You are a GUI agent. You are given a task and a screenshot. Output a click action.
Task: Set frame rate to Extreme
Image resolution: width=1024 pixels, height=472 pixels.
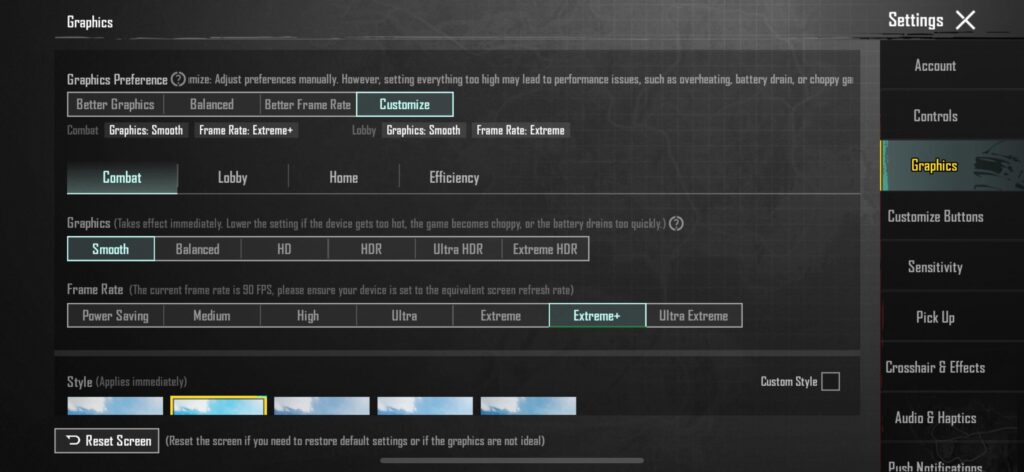tap(501, 315)
